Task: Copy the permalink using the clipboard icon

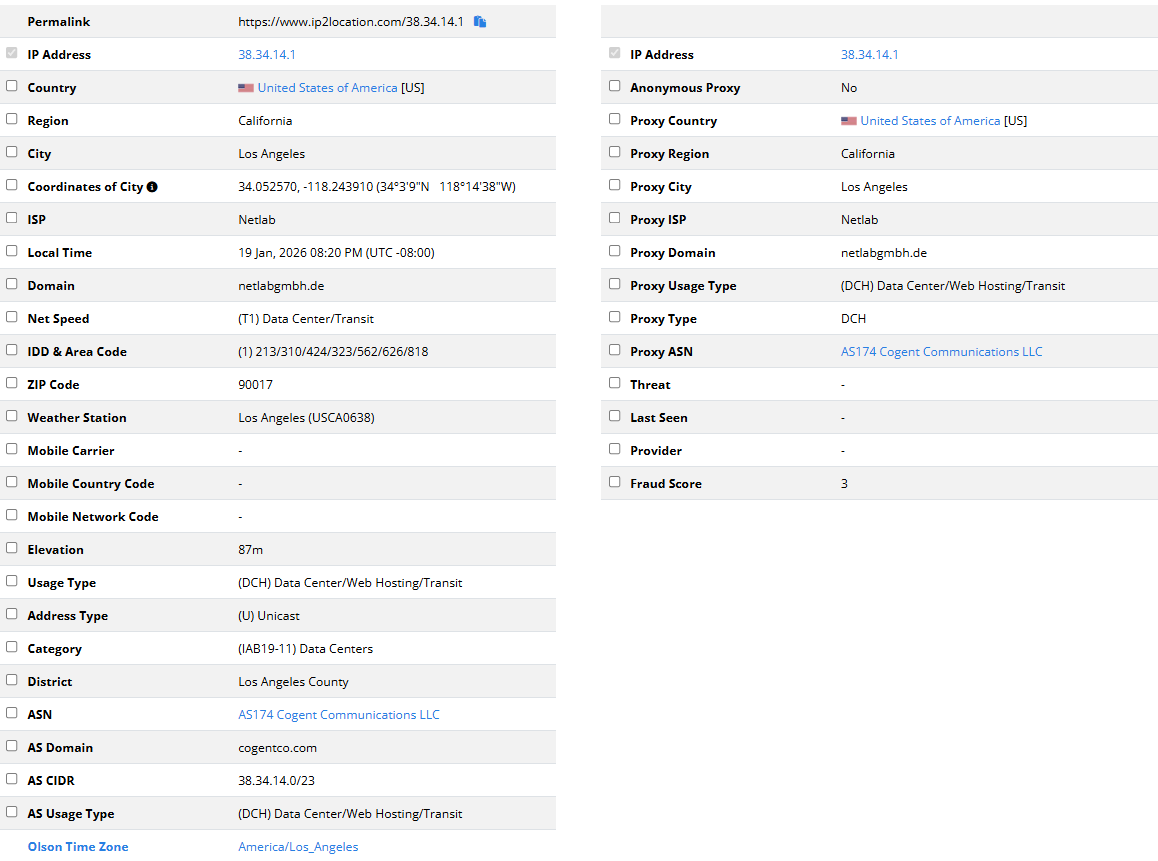Action: pyautogui.click(x=480, y=21)
